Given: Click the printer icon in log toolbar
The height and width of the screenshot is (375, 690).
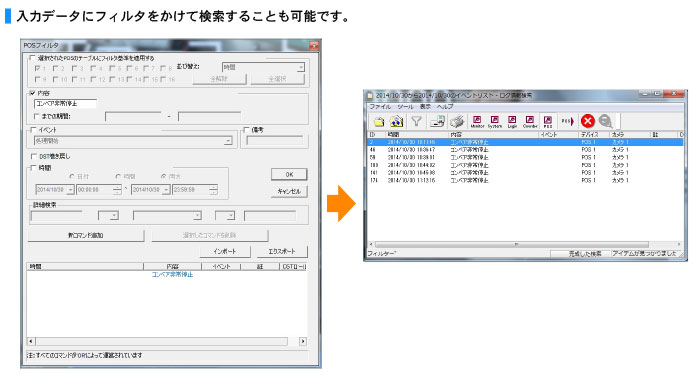Looking at the screenshot, I should tap(457, 121).
